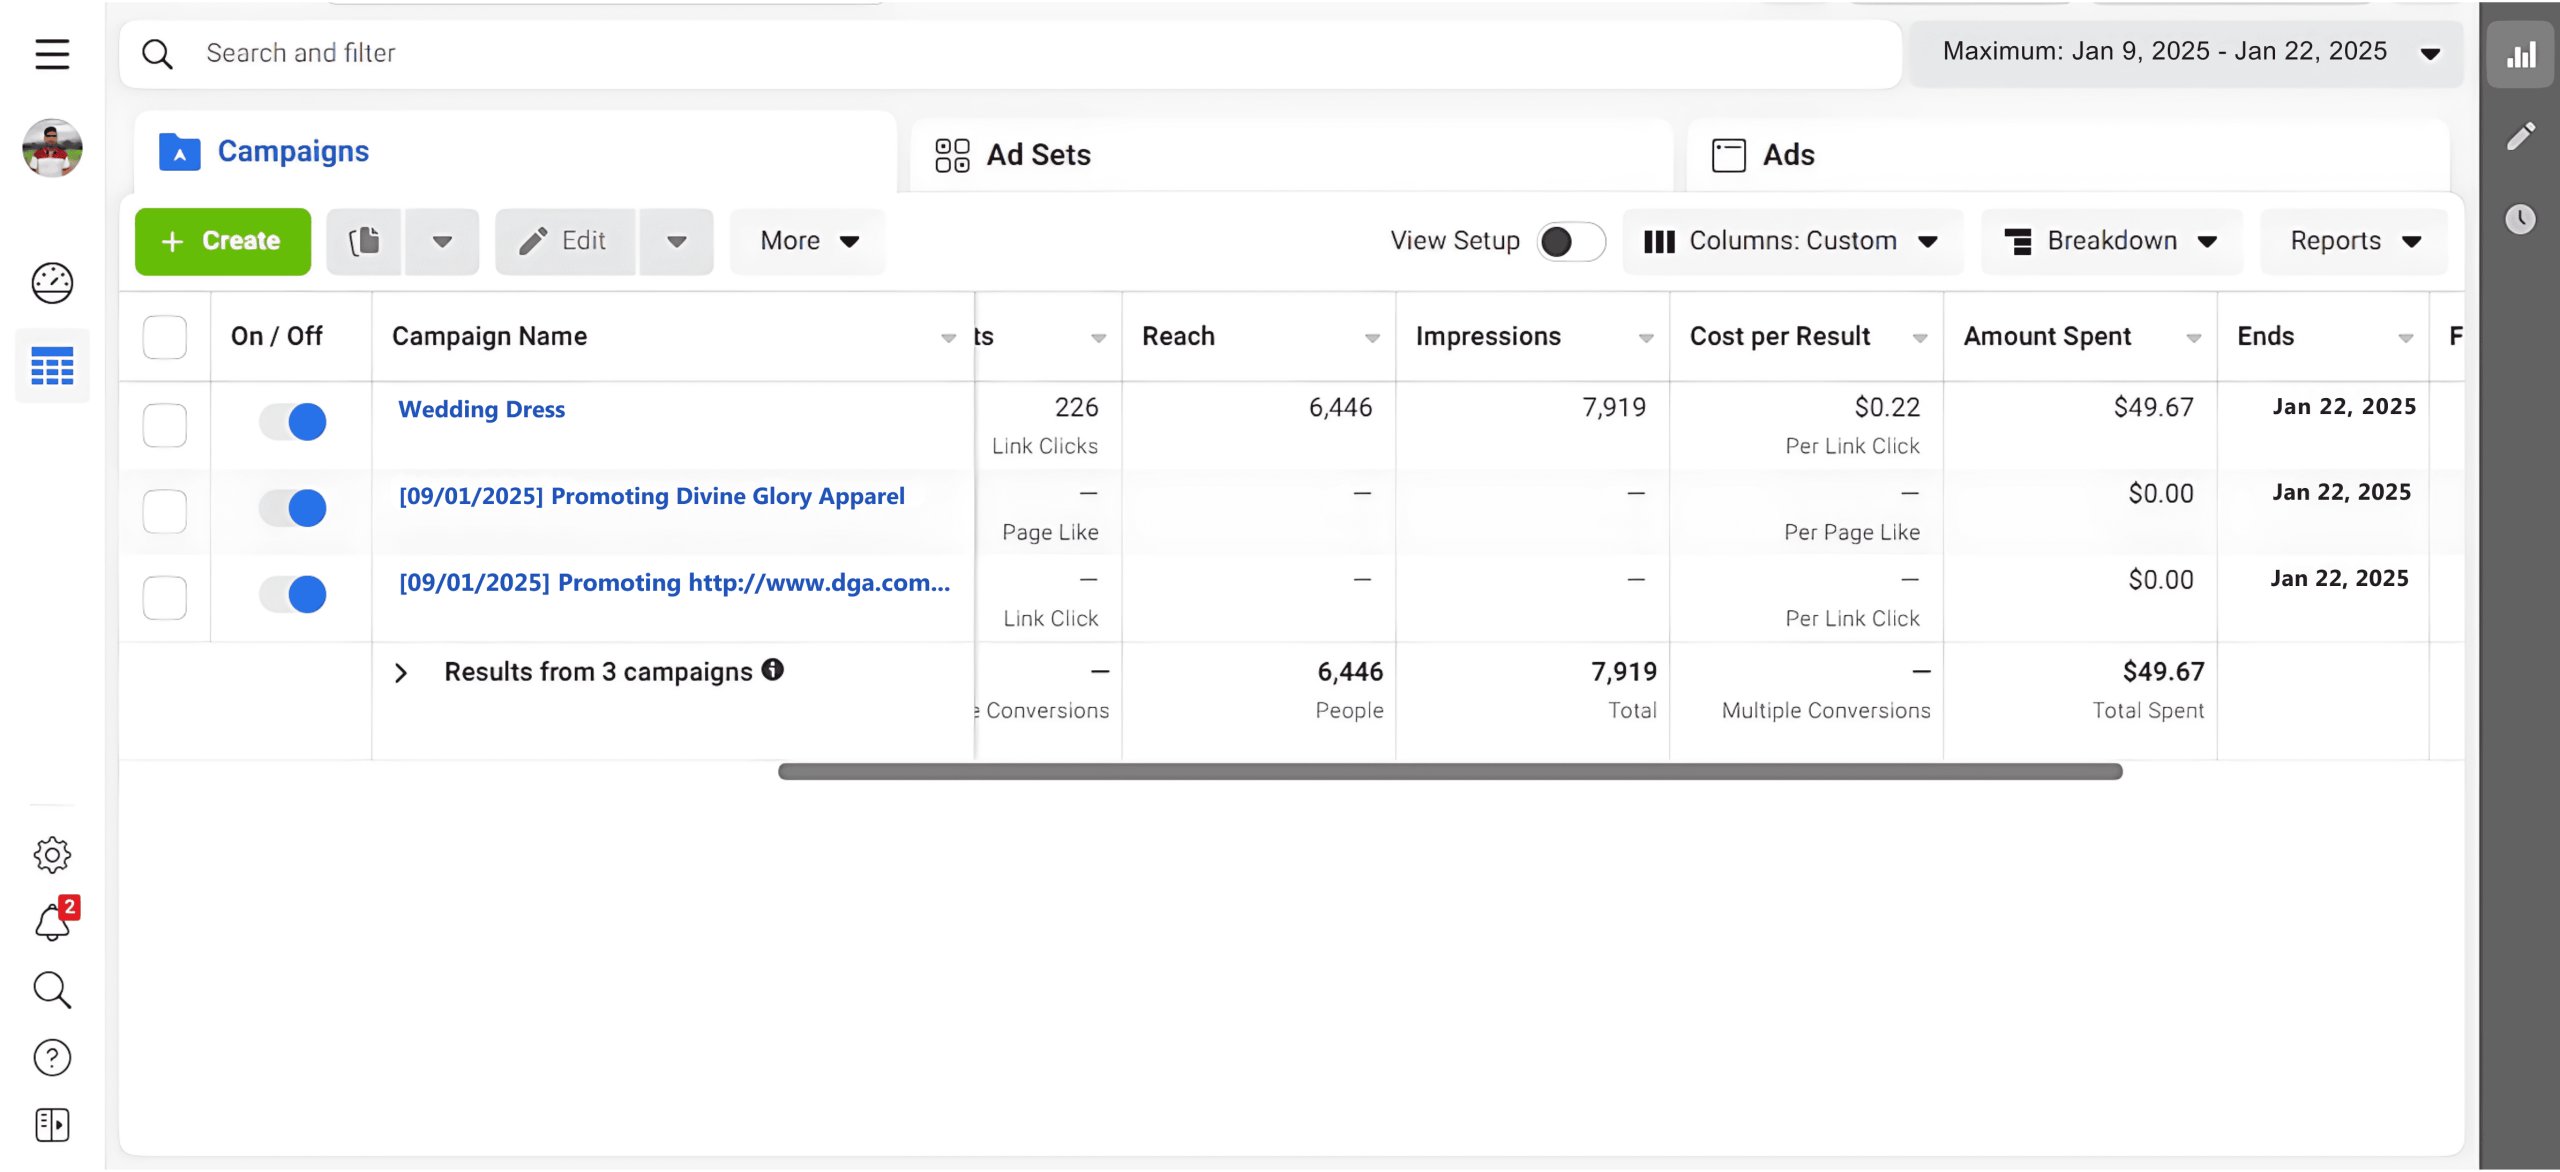Open Promoting Divine Glory Apparel campaign link
Screen dimensions: 2560x1172
point(651,496)
